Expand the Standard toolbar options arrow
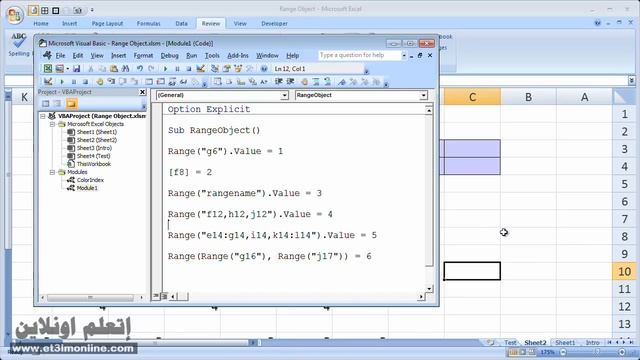 click(366, 71)
